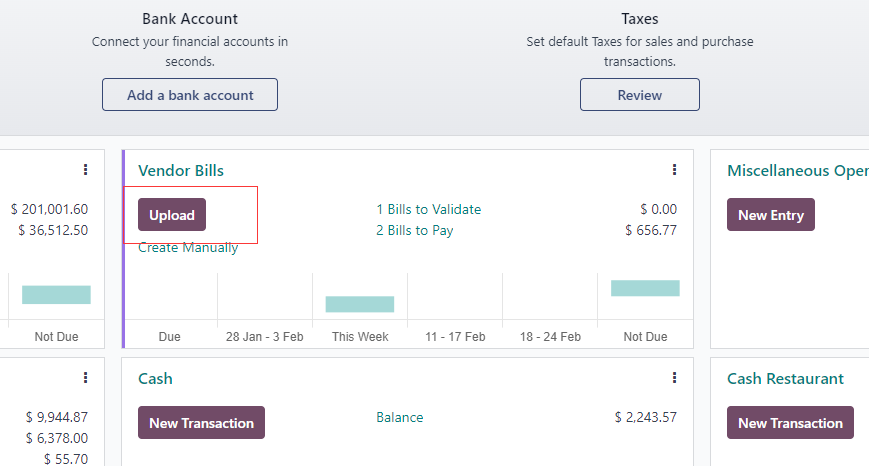Open kebab menu above $ 9,944.87 card
This screenshot has height=466, width=869.
[x=85, y=378]
